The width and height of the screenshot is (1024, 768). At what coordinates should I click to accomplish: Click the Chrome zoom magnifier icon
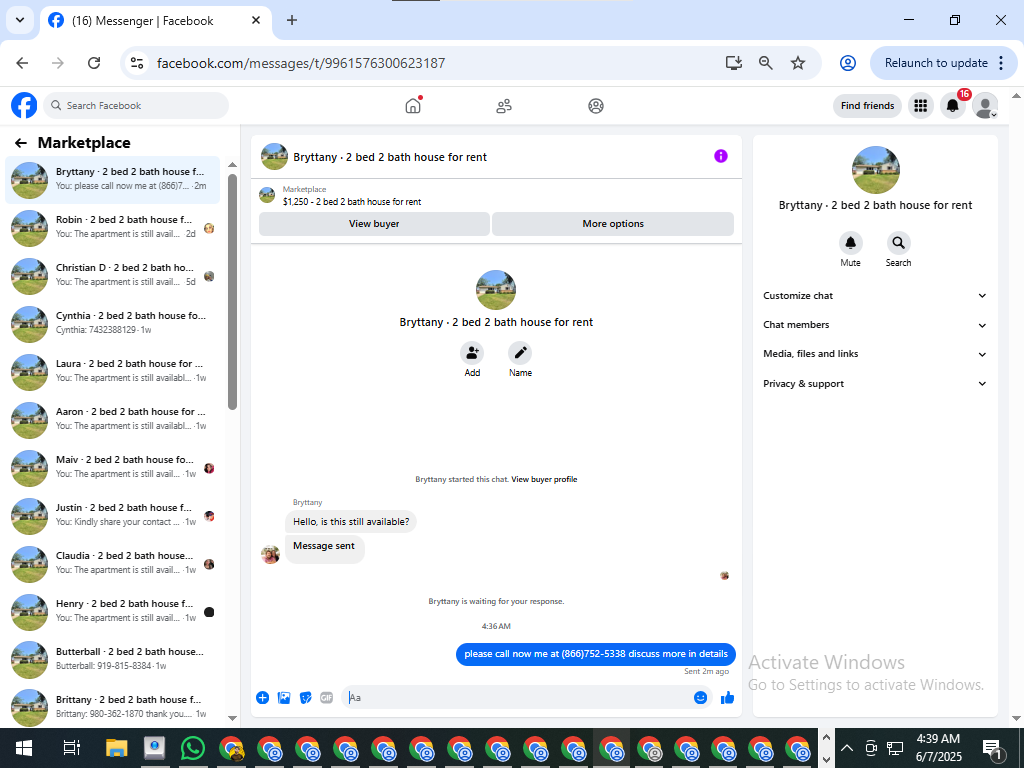(x=765, y=63)
